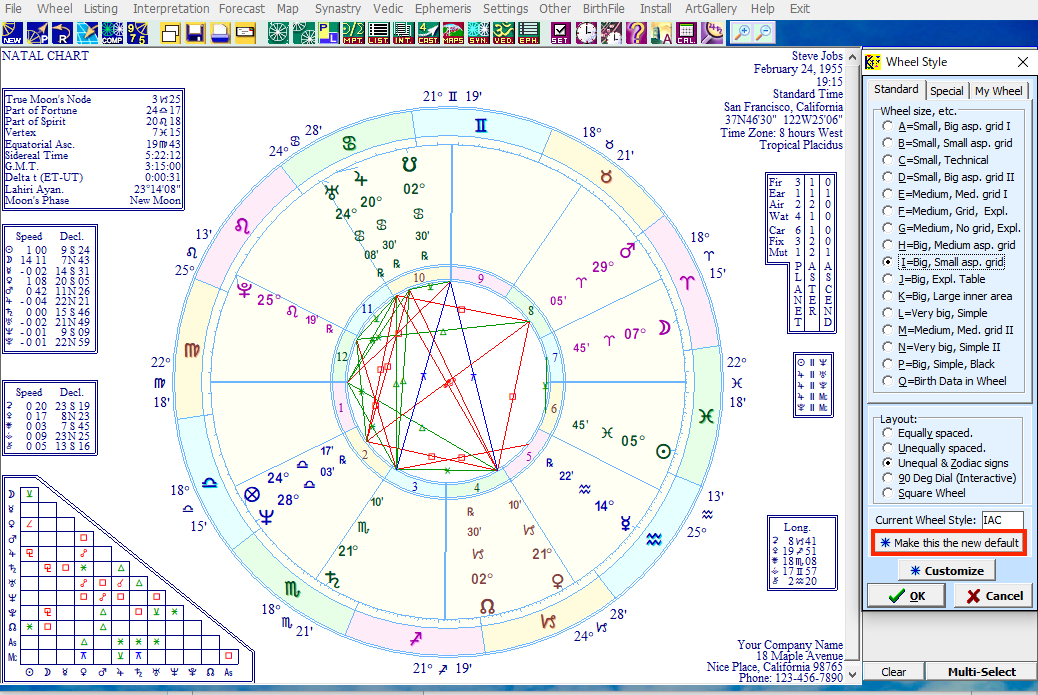Viewport: 1038px width, 695px height.
Task: Select Q=Birth Data in Wheel option
Action: [x=945, y=381]
